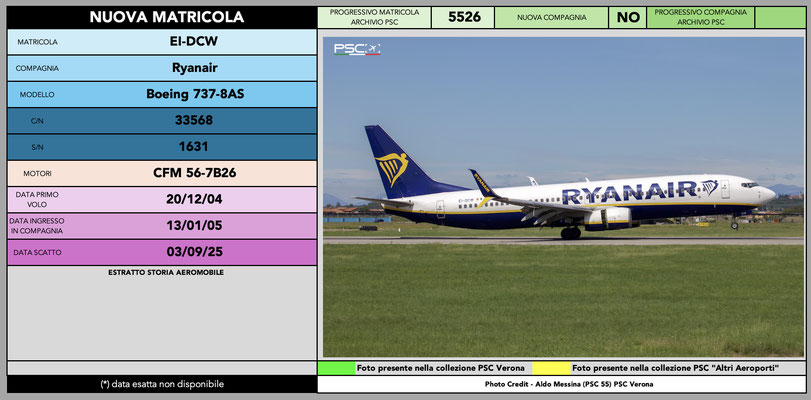Viewport: 811px width, 400px height.
Task: Click the empty aircraft history area
Action: (x=162, y=318)
